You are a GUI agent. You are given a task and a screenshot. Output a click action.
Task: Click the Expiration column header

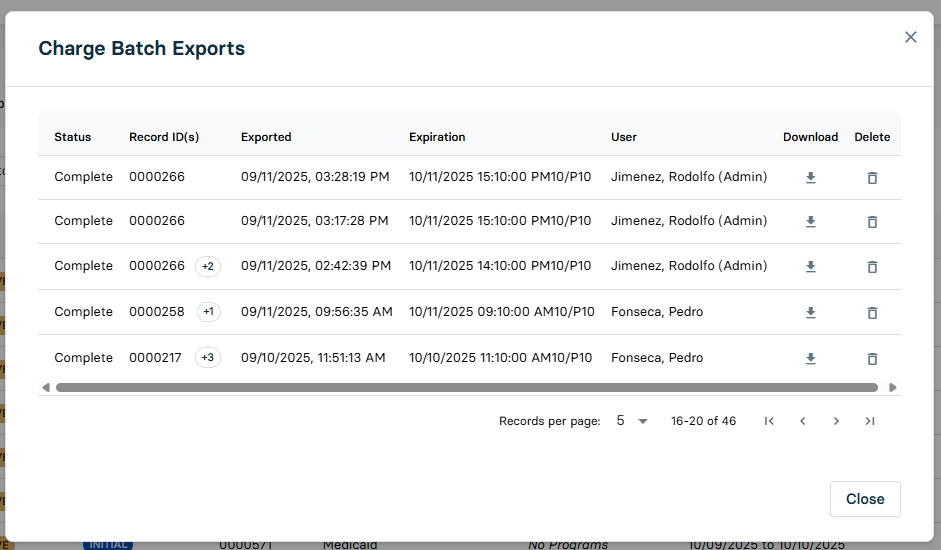(437, 137)
